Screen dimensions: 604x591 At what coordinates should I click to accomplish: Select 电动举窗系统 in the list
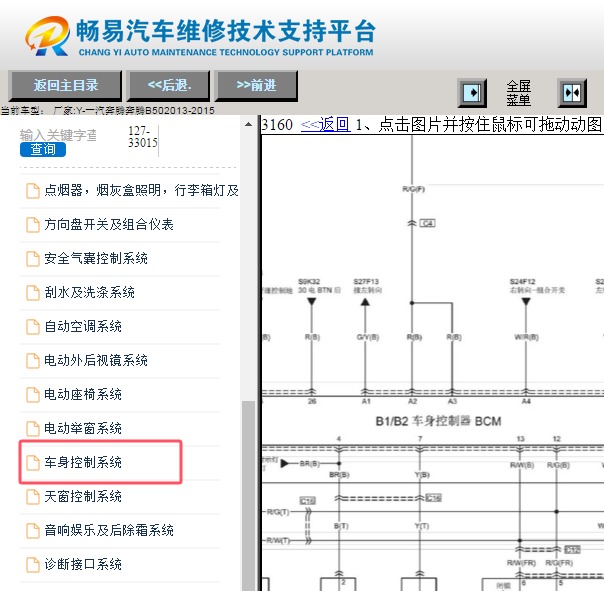[83, 428]
